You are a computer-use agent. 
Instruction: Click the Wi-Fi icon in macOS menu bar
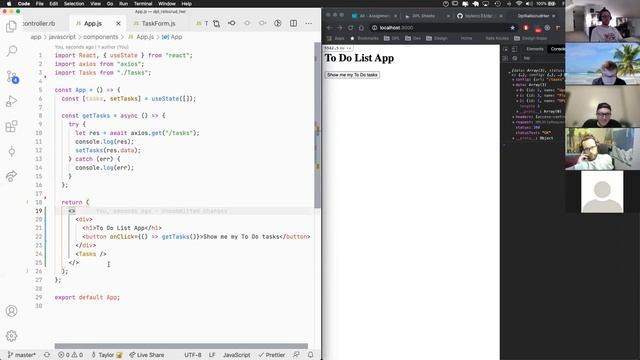[519, 4]
